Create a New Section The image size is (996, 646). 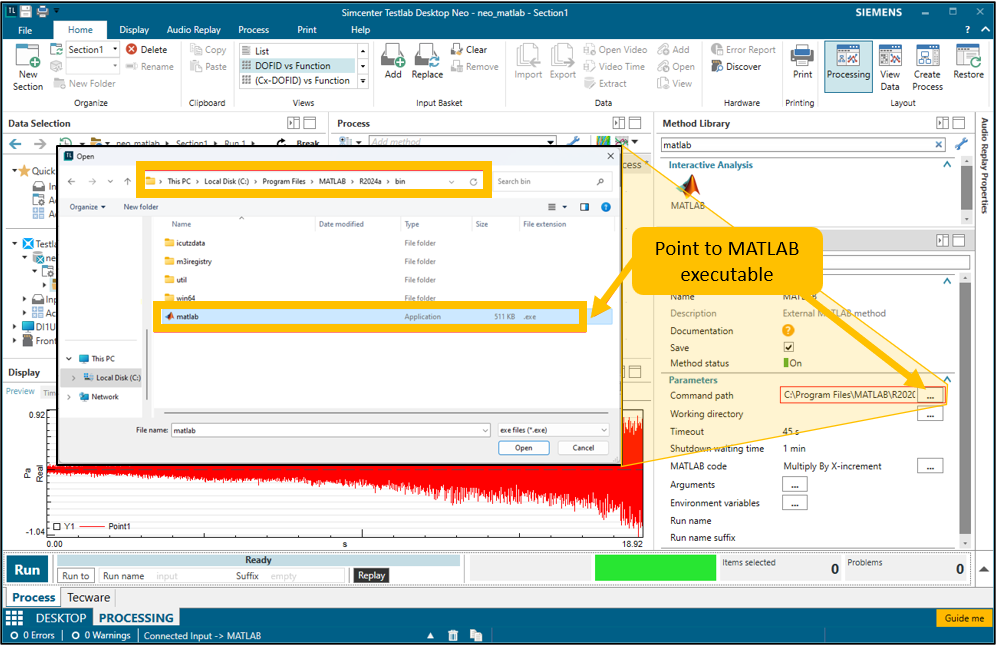pyautogui.click(x=28, y=67)
